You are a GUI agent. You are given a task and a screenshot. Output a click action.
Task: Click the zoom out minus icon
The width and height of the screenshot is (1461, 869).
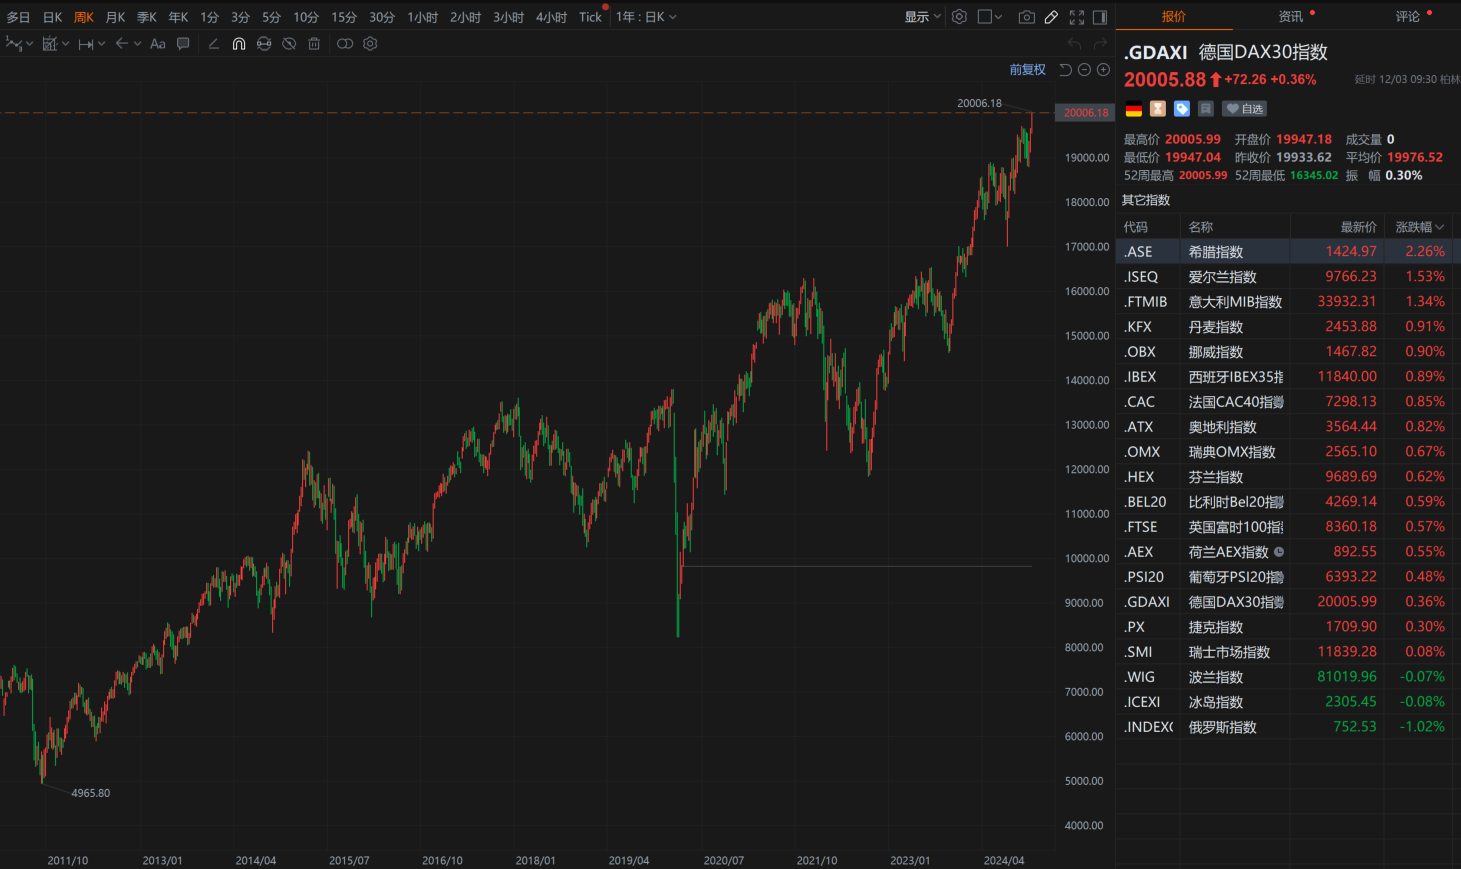tap(1084, 70)
